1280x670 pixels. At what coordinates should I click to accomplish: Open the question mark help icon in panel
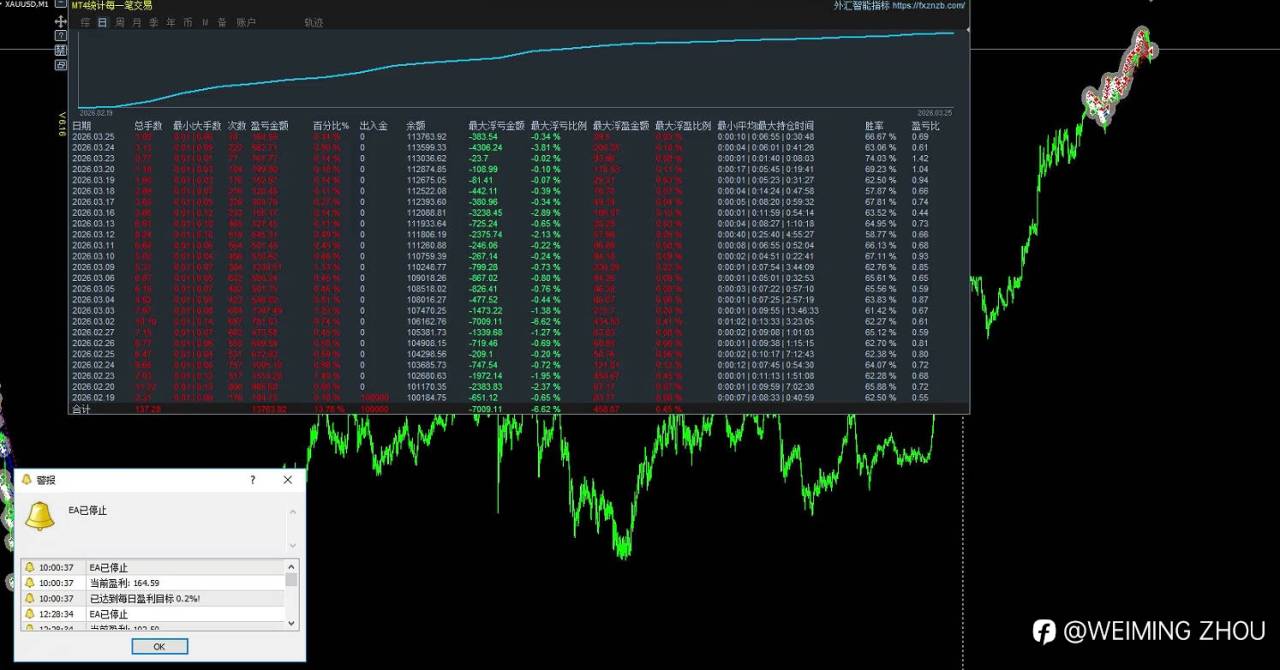[x=61, y=36]
